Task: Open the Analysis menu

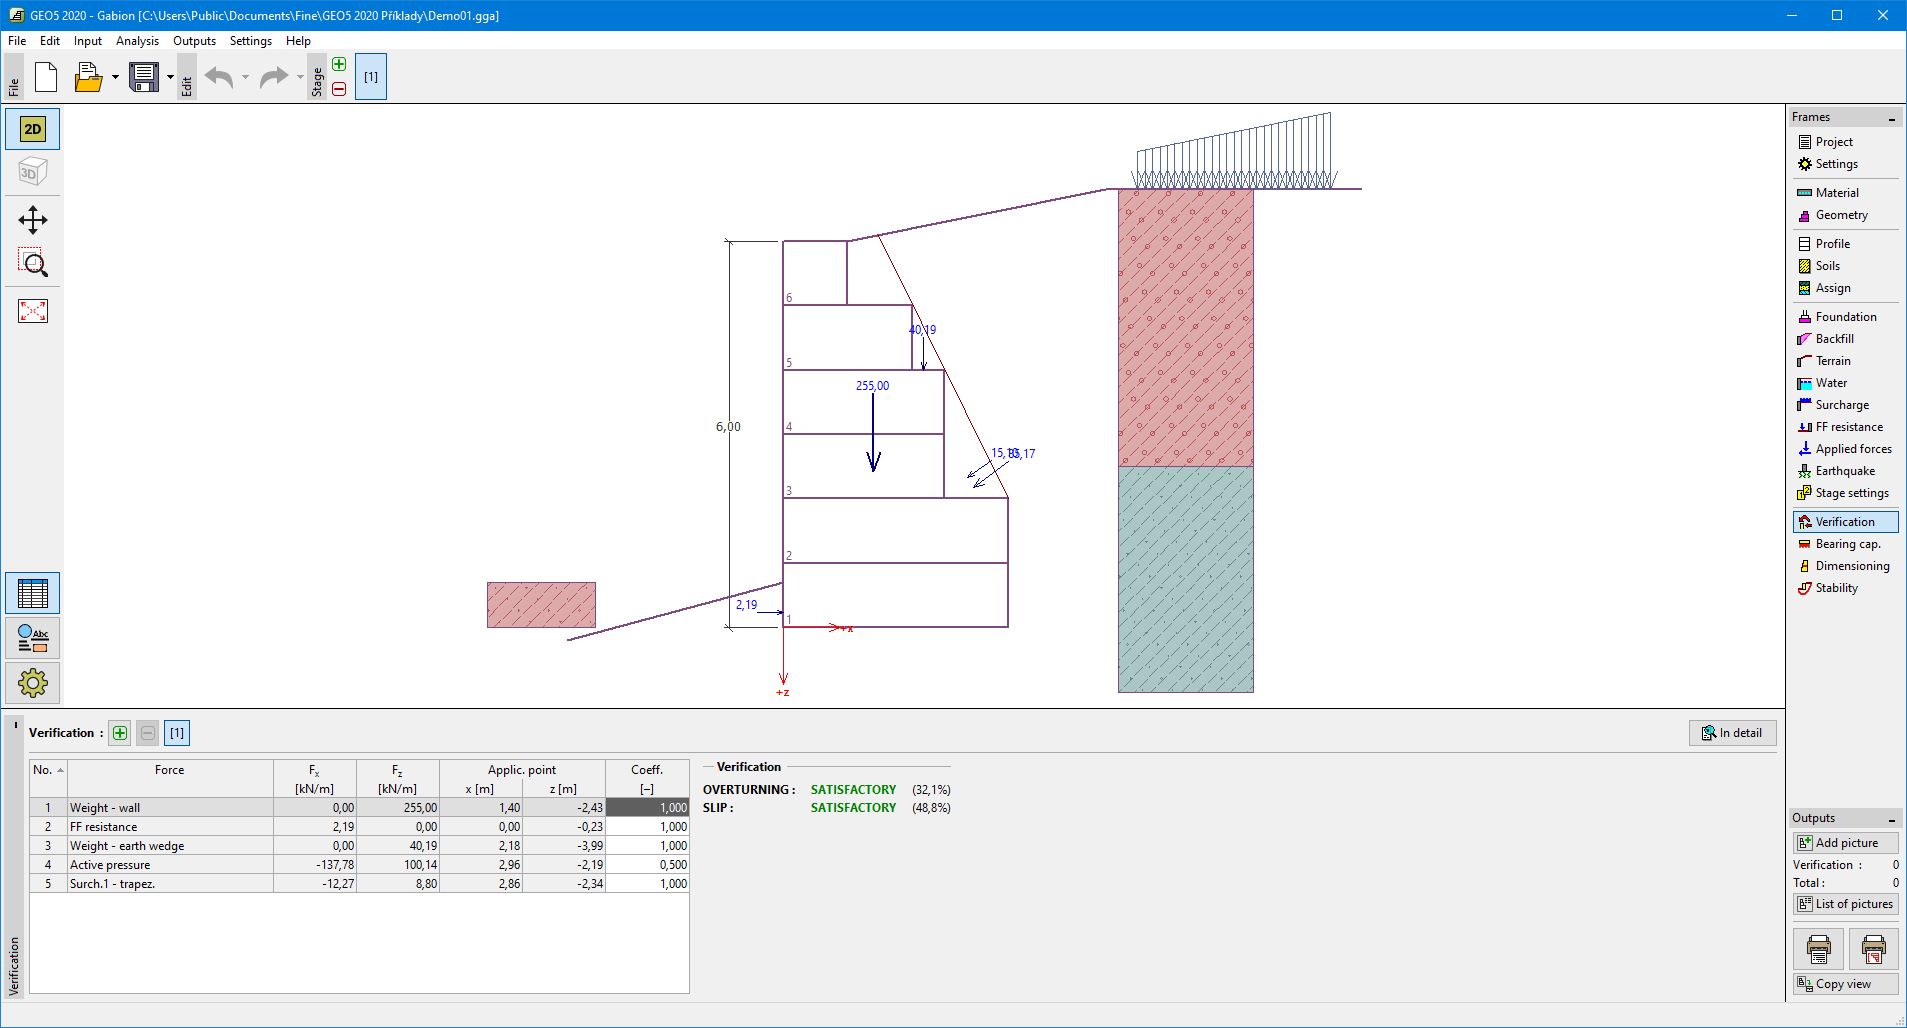Action: coord(137,41)
